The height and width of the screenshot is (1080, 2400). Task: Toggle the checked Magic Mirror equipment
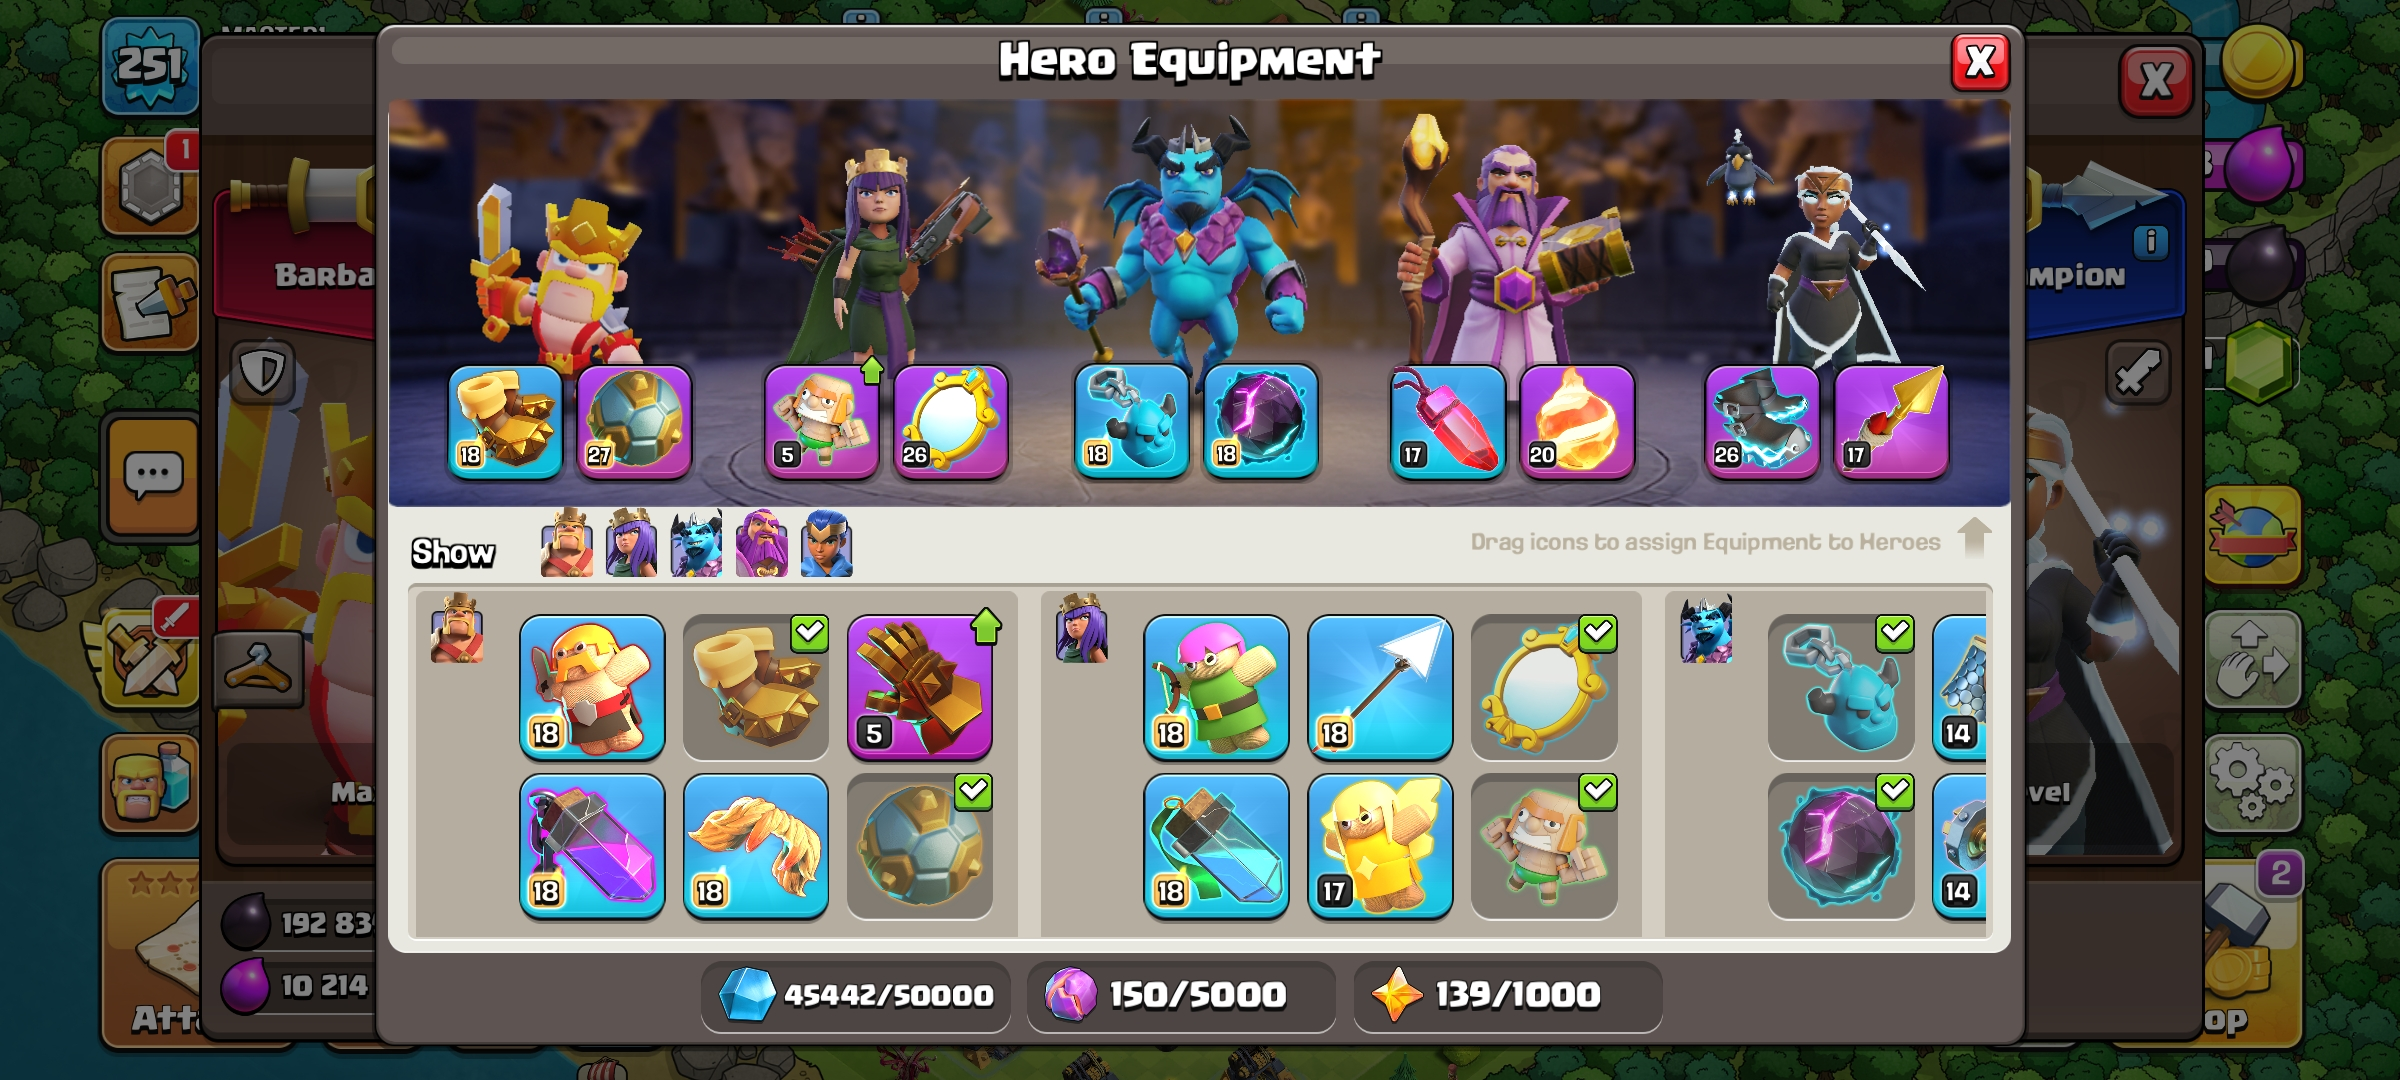pyautogui.click(x=1544, y=687)
